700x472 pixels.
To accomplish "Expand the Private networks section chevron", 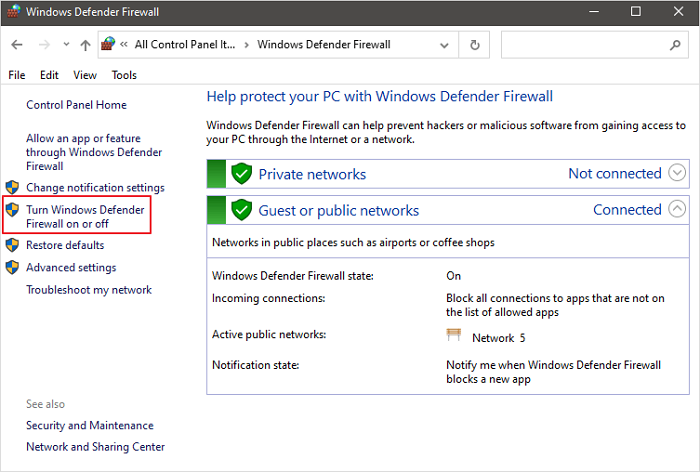I will (x=677, y=173).
